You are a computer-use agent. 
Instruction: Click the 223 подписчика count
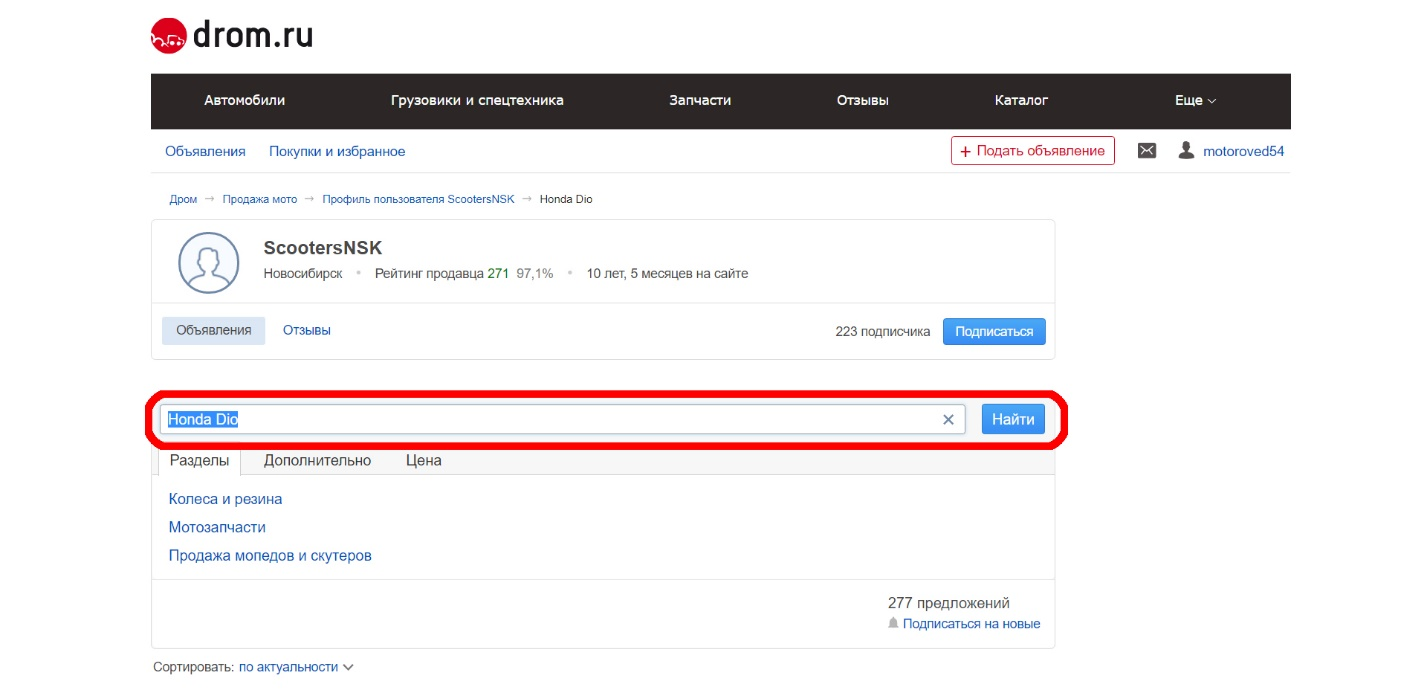pyautogui.click(x=883, y=331)
